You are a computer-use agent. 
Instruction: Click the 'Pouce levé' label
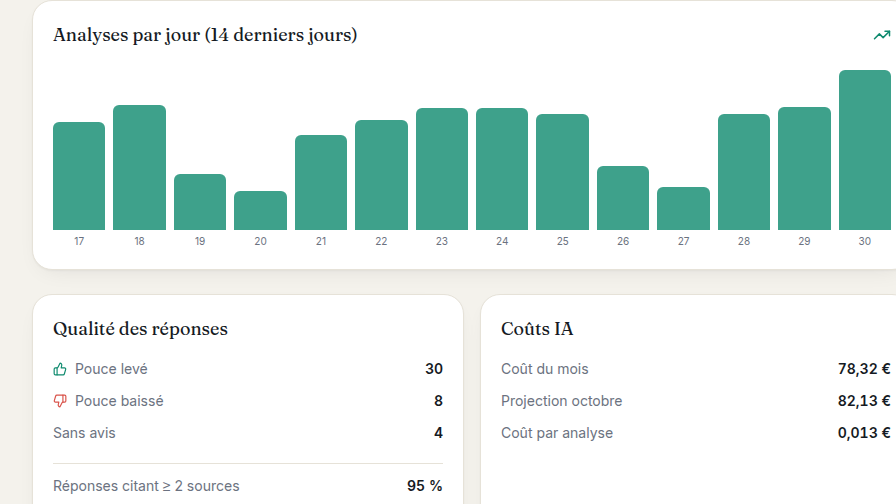pos(111,369)
